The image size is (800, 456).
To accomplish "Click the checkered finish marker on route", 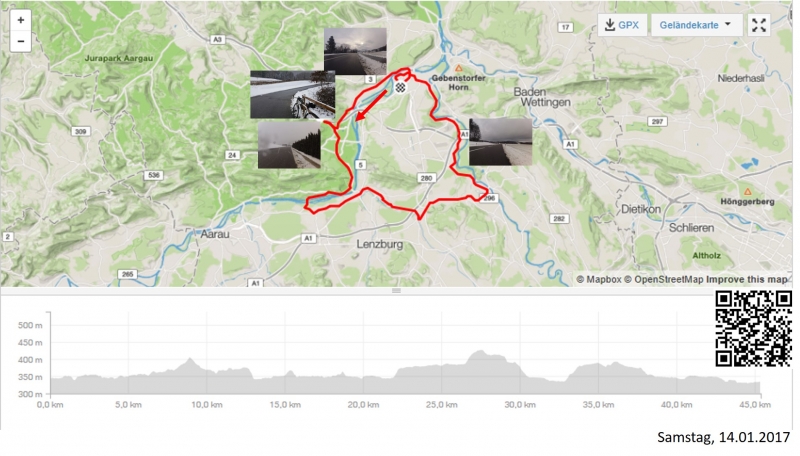I will (x=401, y=88).
